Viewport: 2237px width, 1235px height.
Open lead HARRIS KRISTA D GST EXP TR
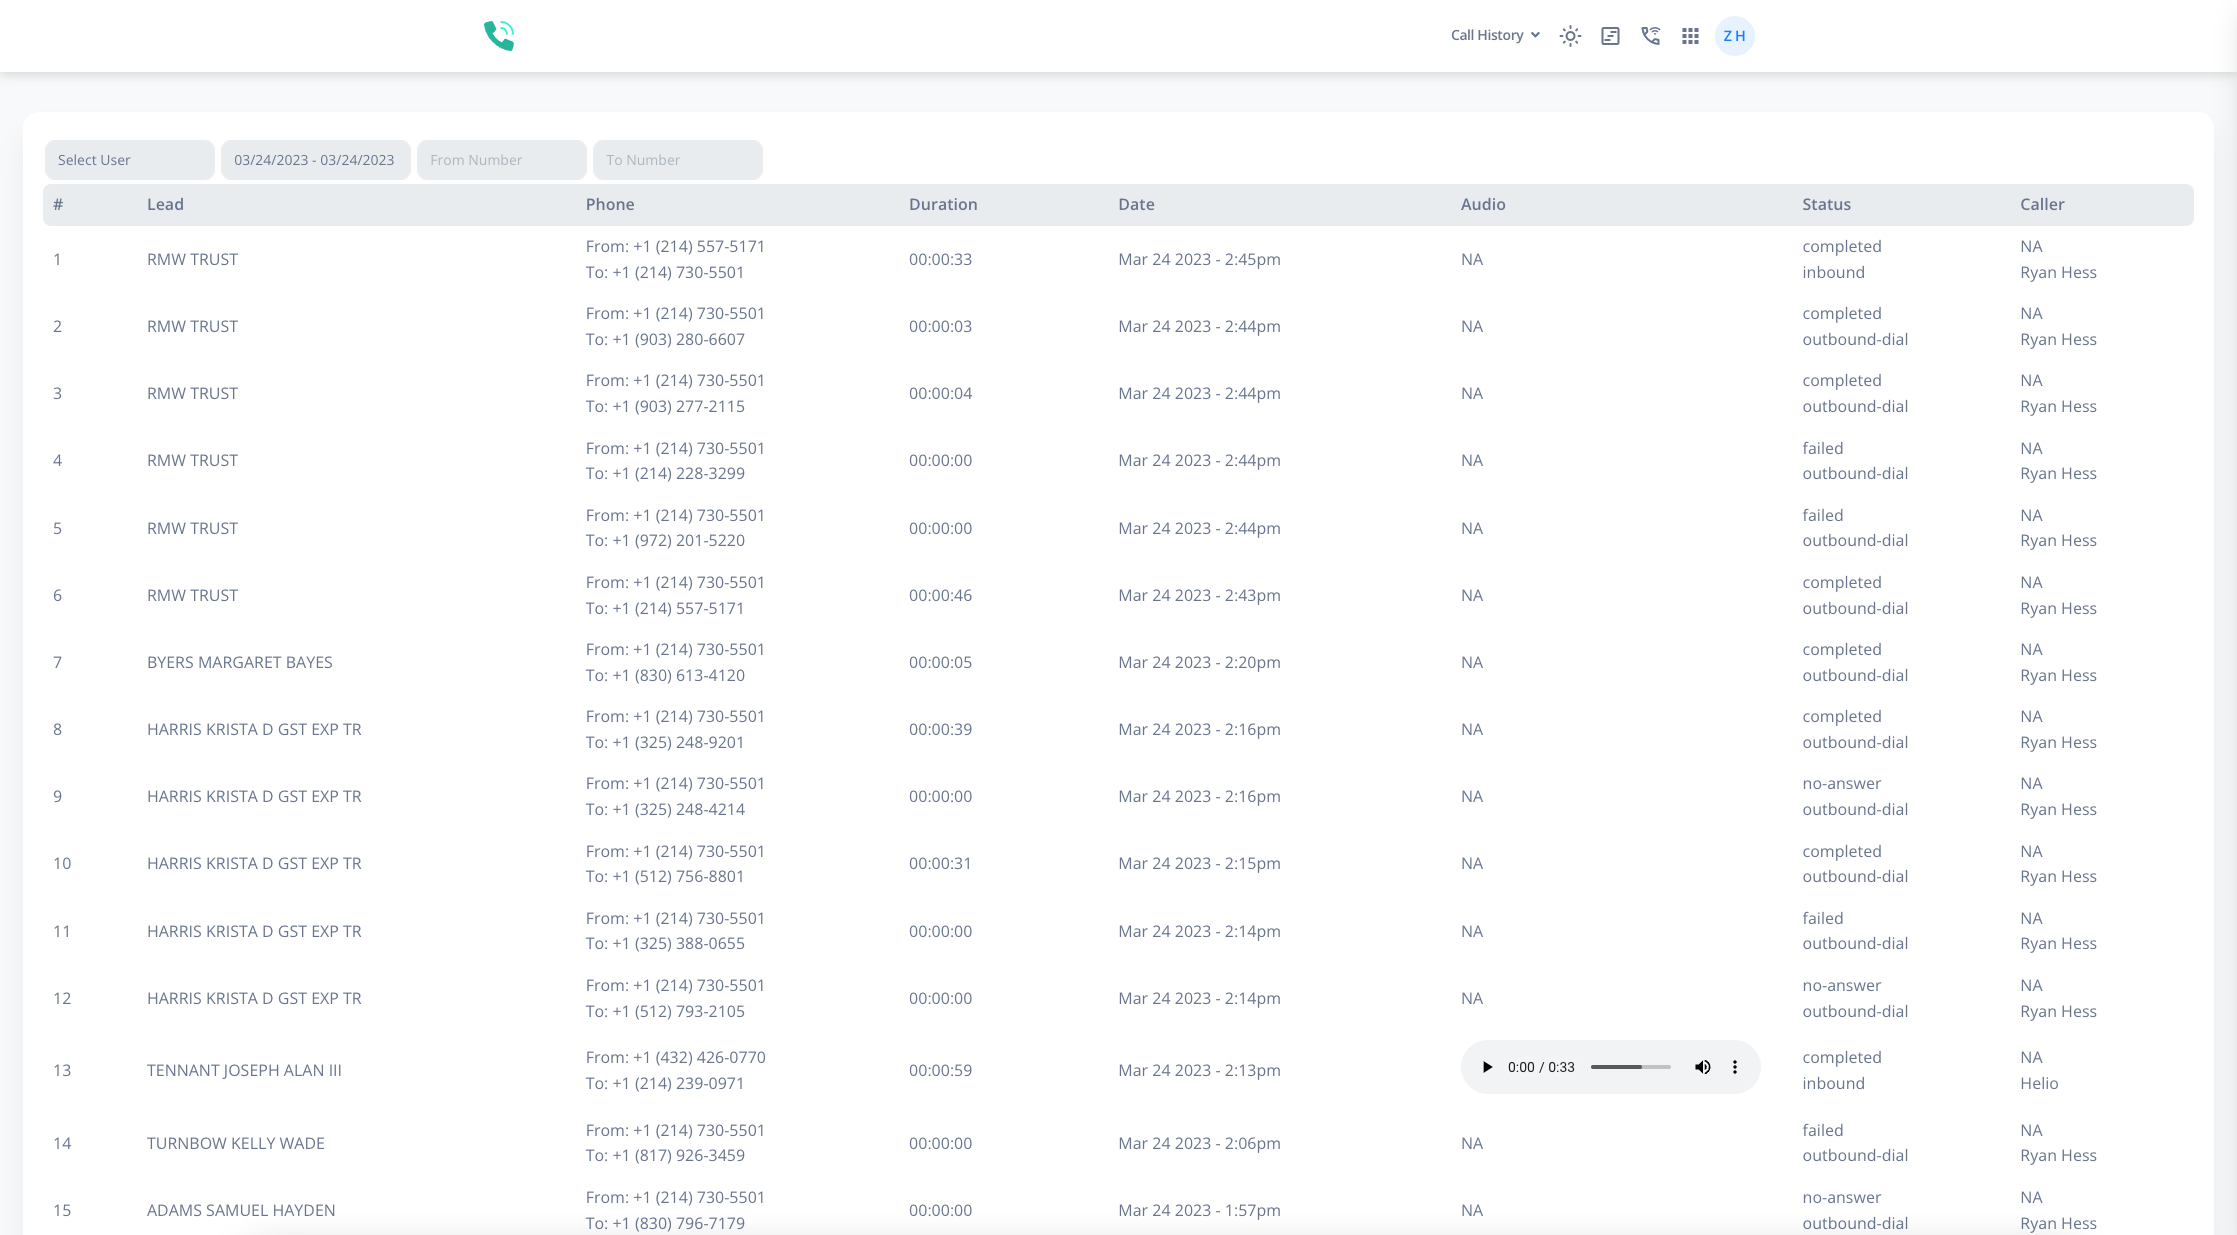254,729
